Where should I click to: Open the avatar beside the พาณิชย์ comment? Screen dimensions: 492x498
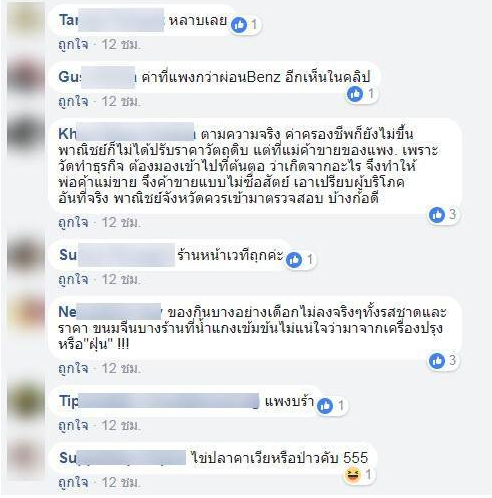[26, 134]
